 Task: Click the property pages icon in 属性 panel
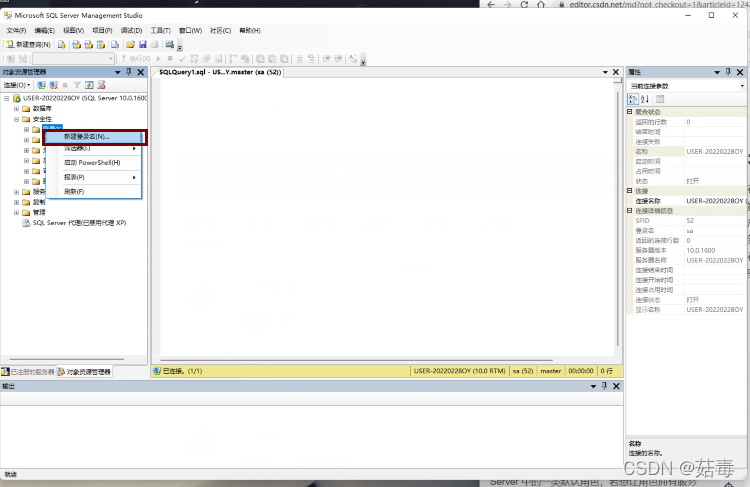660,99
